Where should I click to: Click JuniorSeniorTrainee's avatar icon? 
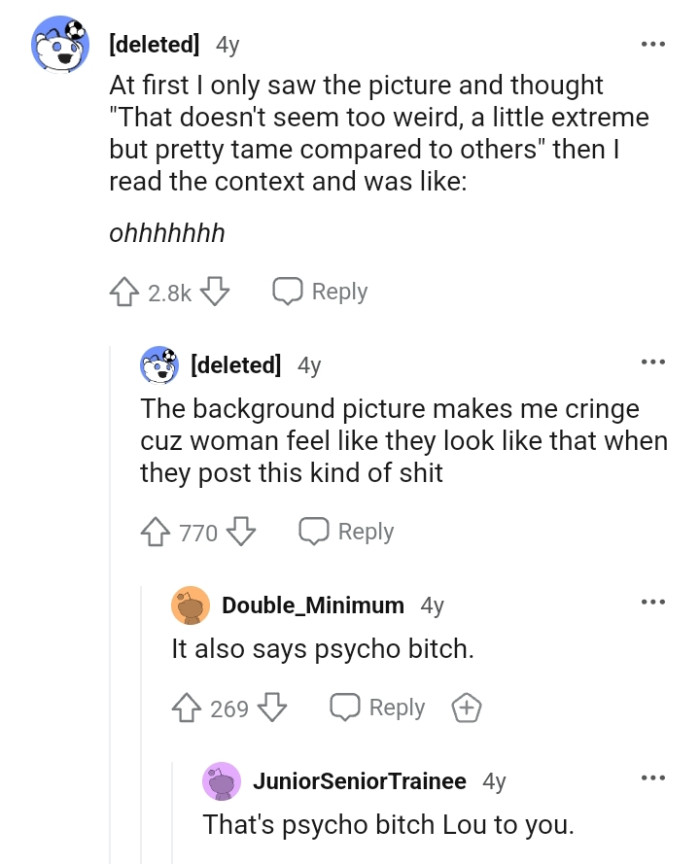(222, 781)
